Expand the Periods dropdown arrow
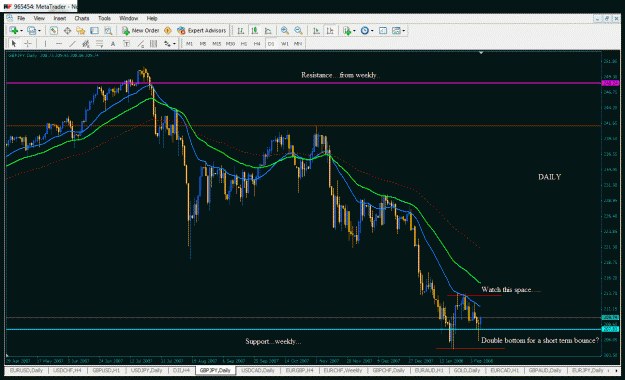This screenshot has width=625, height=380. click(x=372, y=31)
